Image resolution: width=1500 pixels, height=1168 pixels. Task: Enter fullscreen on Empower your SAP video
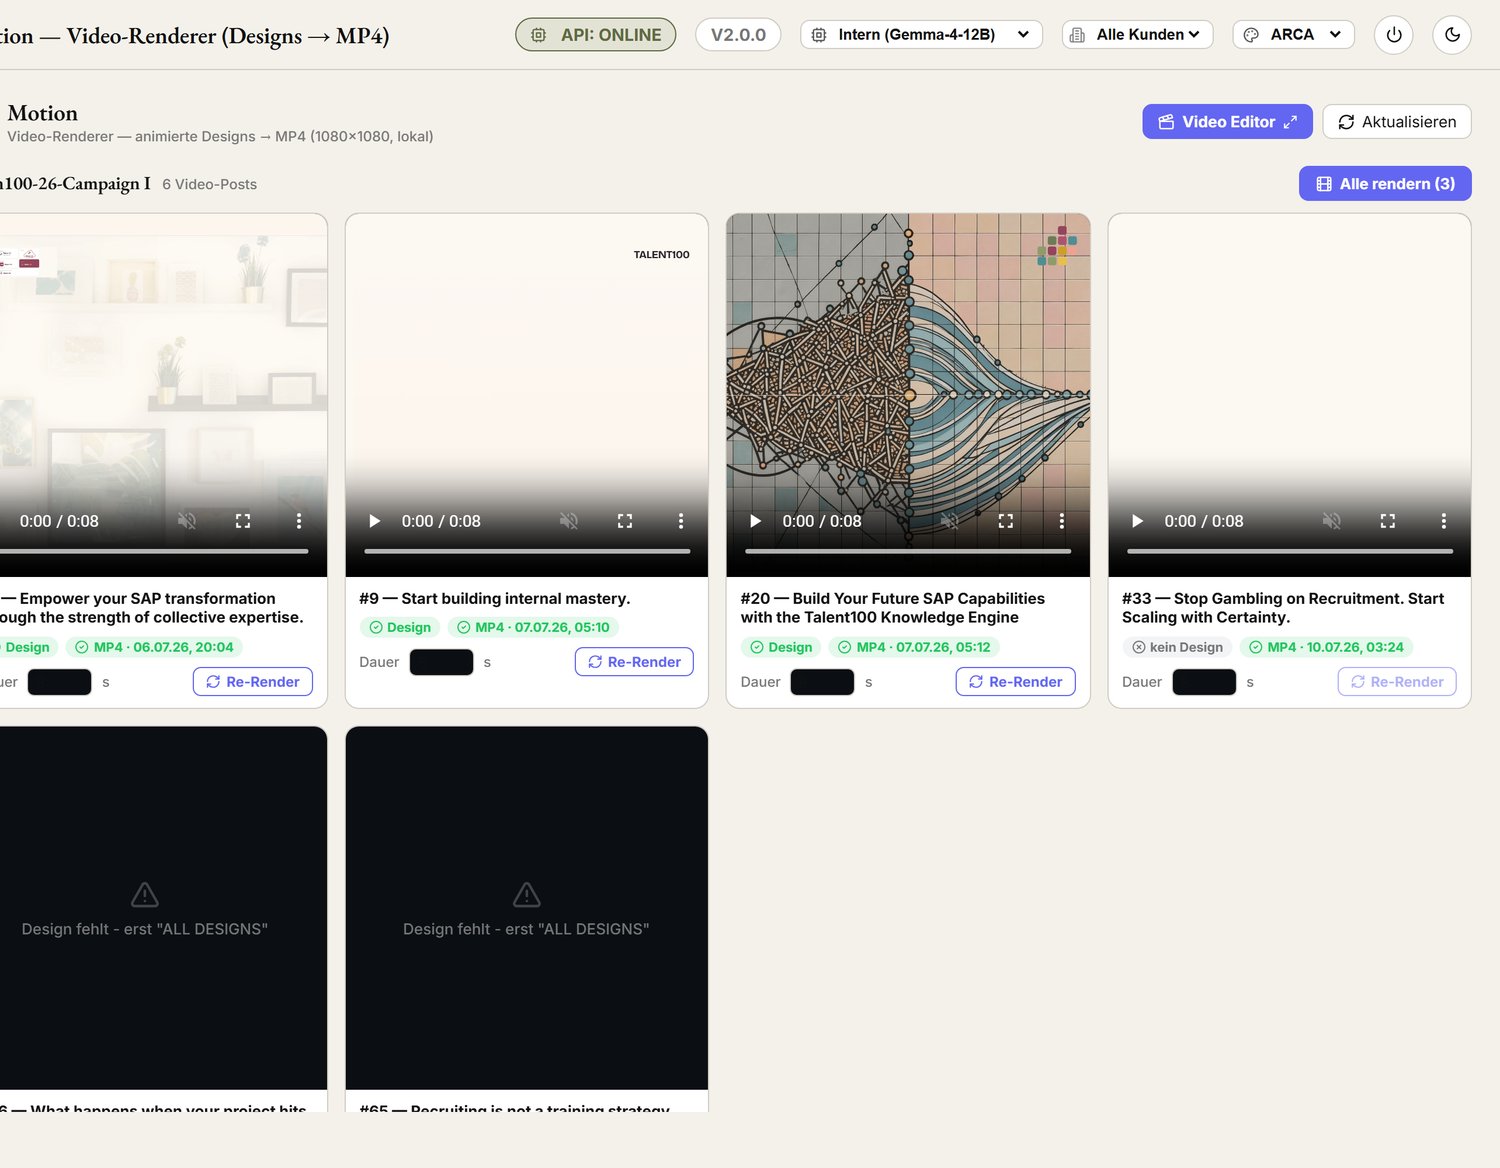tap(243, 521)
